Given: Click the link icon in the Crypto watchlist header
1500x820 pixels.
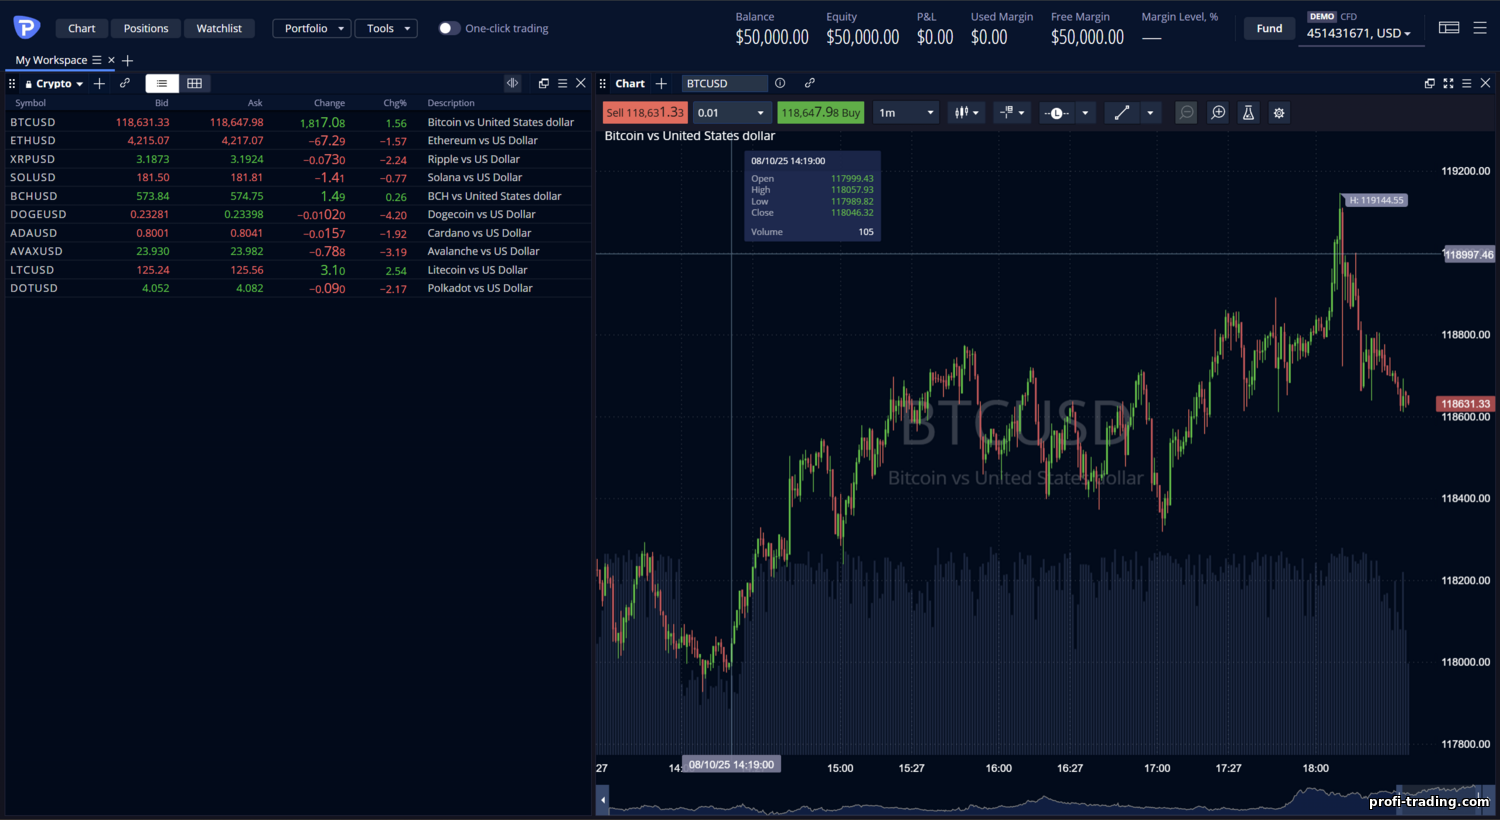Looking at the screenshot, I should click(x=125, y=83).
